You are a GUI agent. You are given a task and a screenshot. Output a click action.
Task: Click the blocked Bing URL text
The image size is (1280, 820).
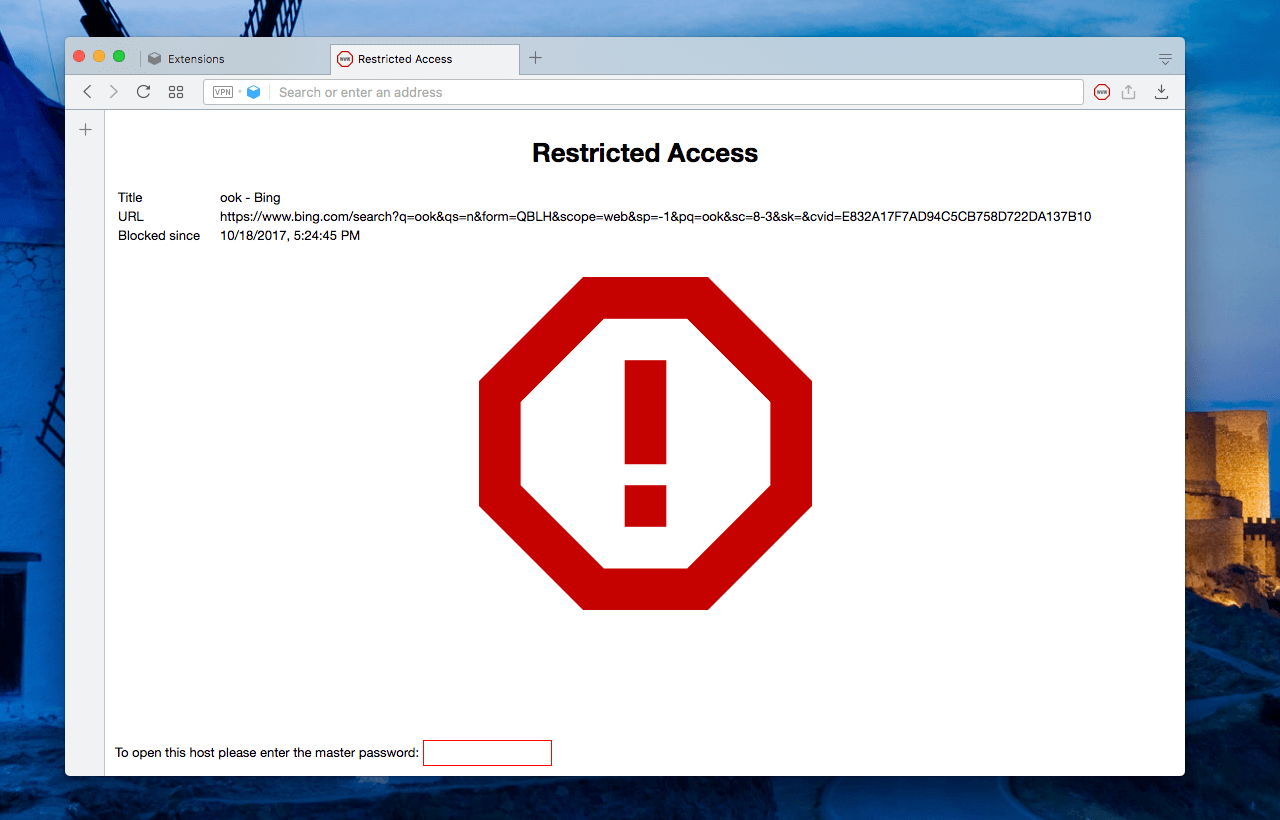click(x=655, y=216)
